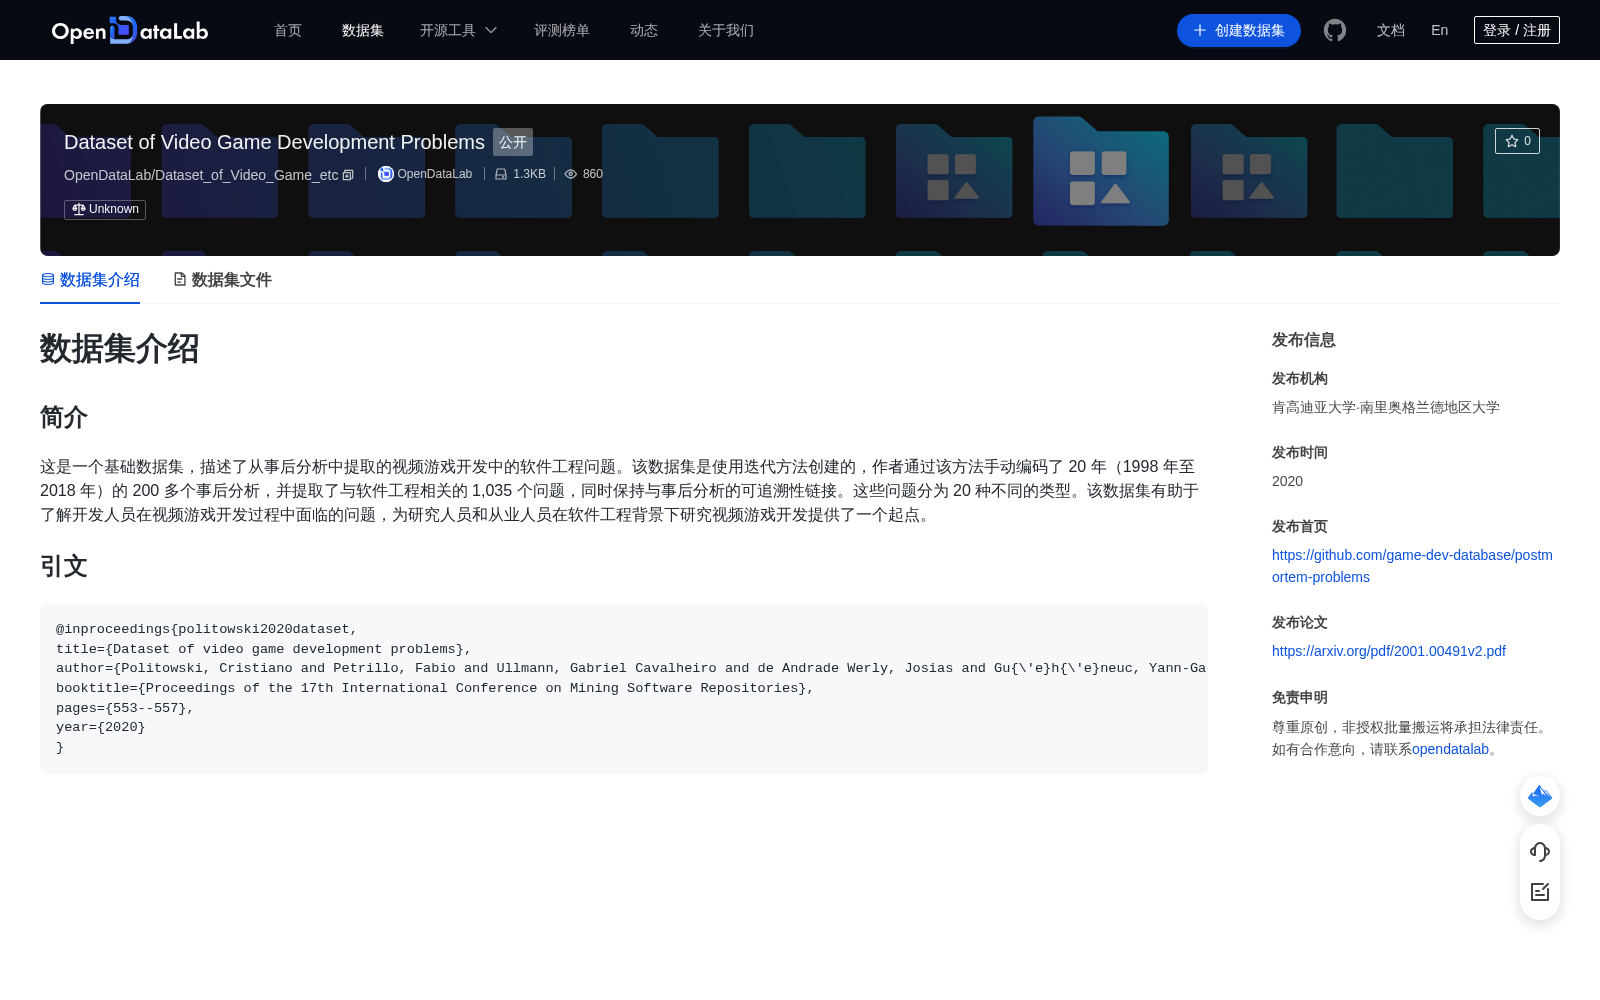Screen dimensions: 1600x1000
Task: Click the dataset title Dataset of Video Game Development Problems
Action: [x=274, y=142]
